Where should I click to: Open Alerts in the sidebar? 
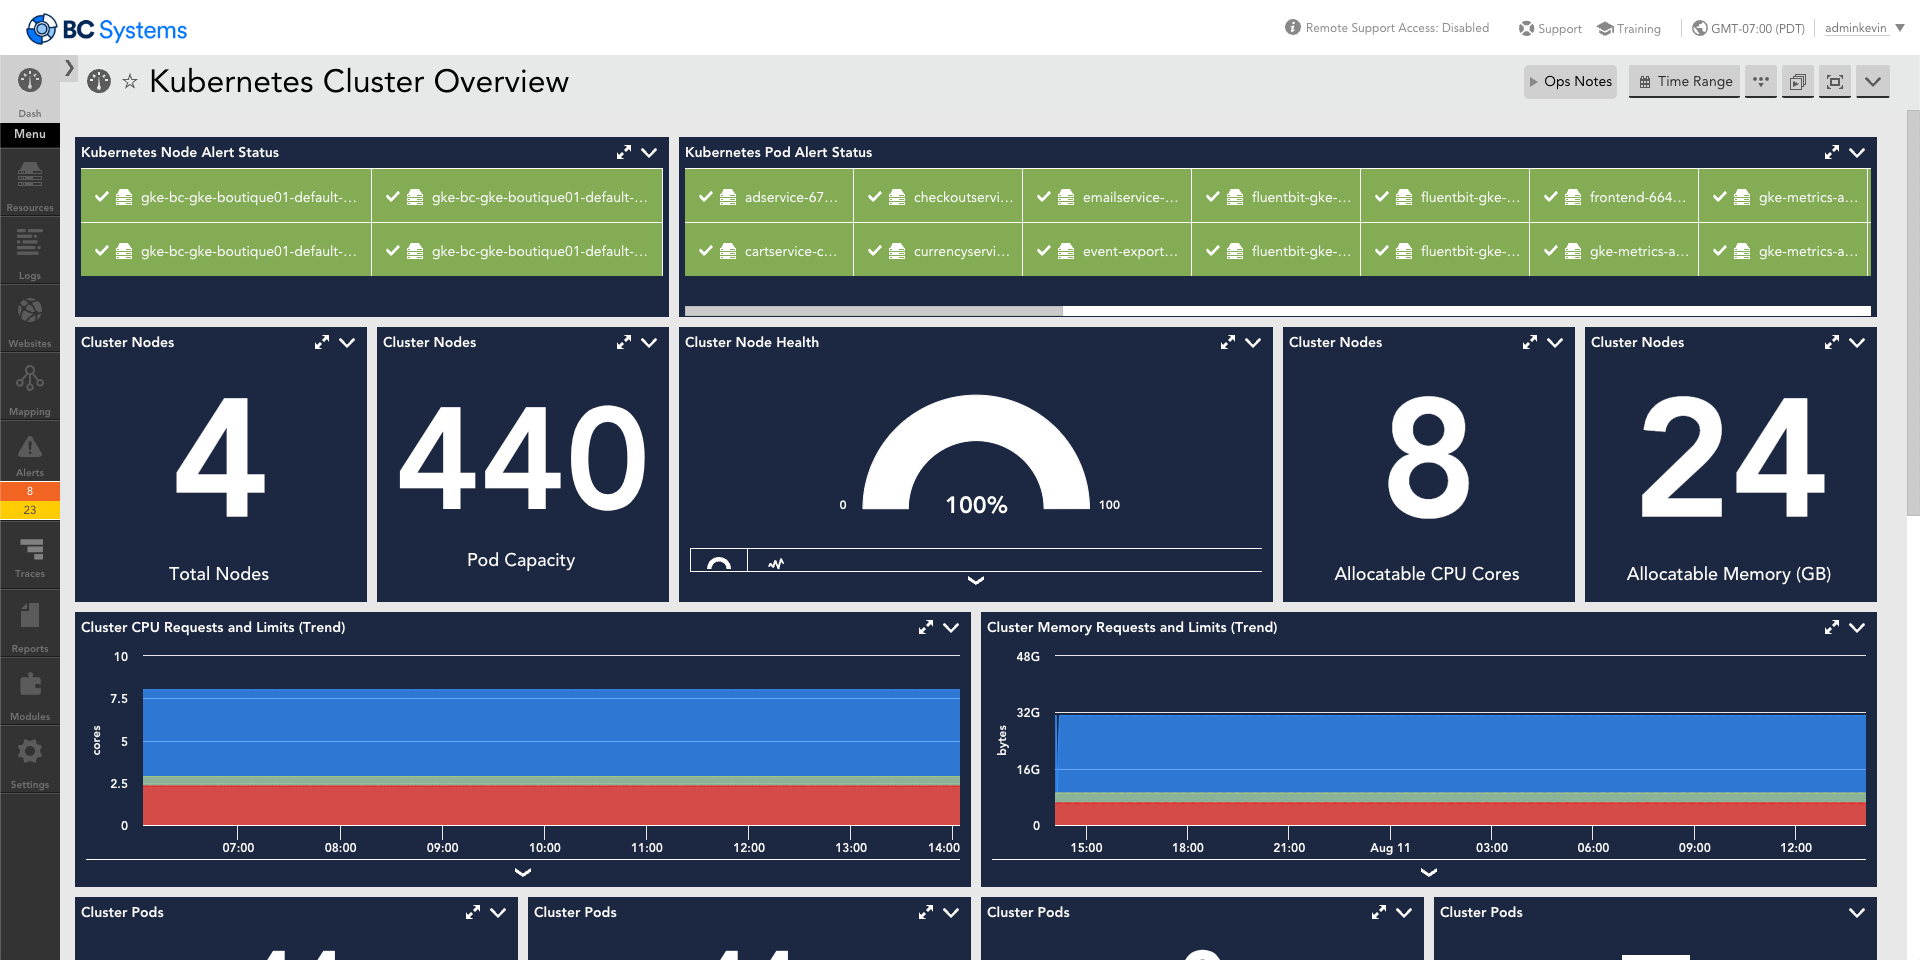pos(30,452)
